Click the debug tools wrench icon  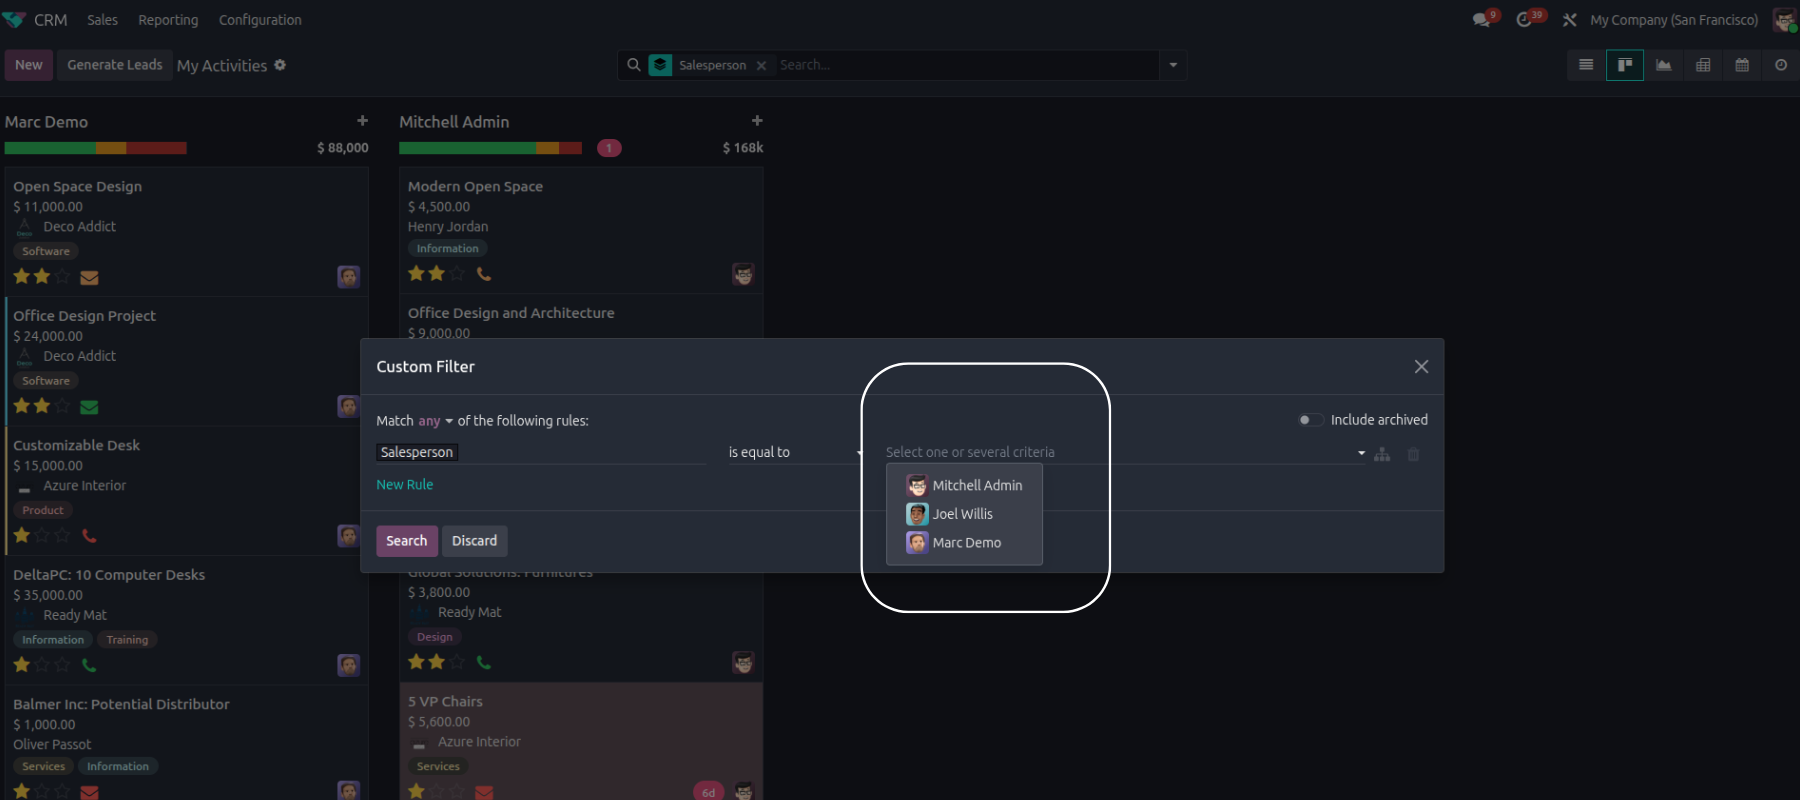point(1569,20)
